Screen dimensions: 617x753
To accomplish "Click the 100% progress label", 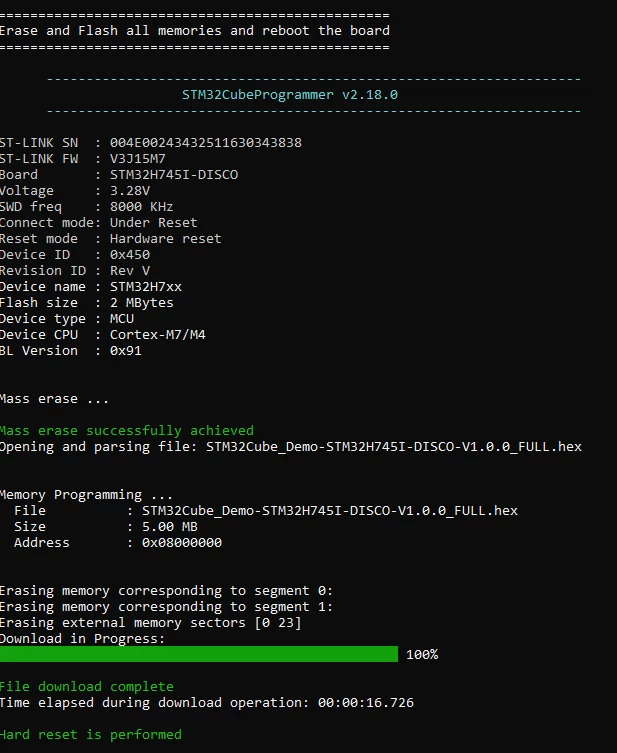I will click(422, 655).
